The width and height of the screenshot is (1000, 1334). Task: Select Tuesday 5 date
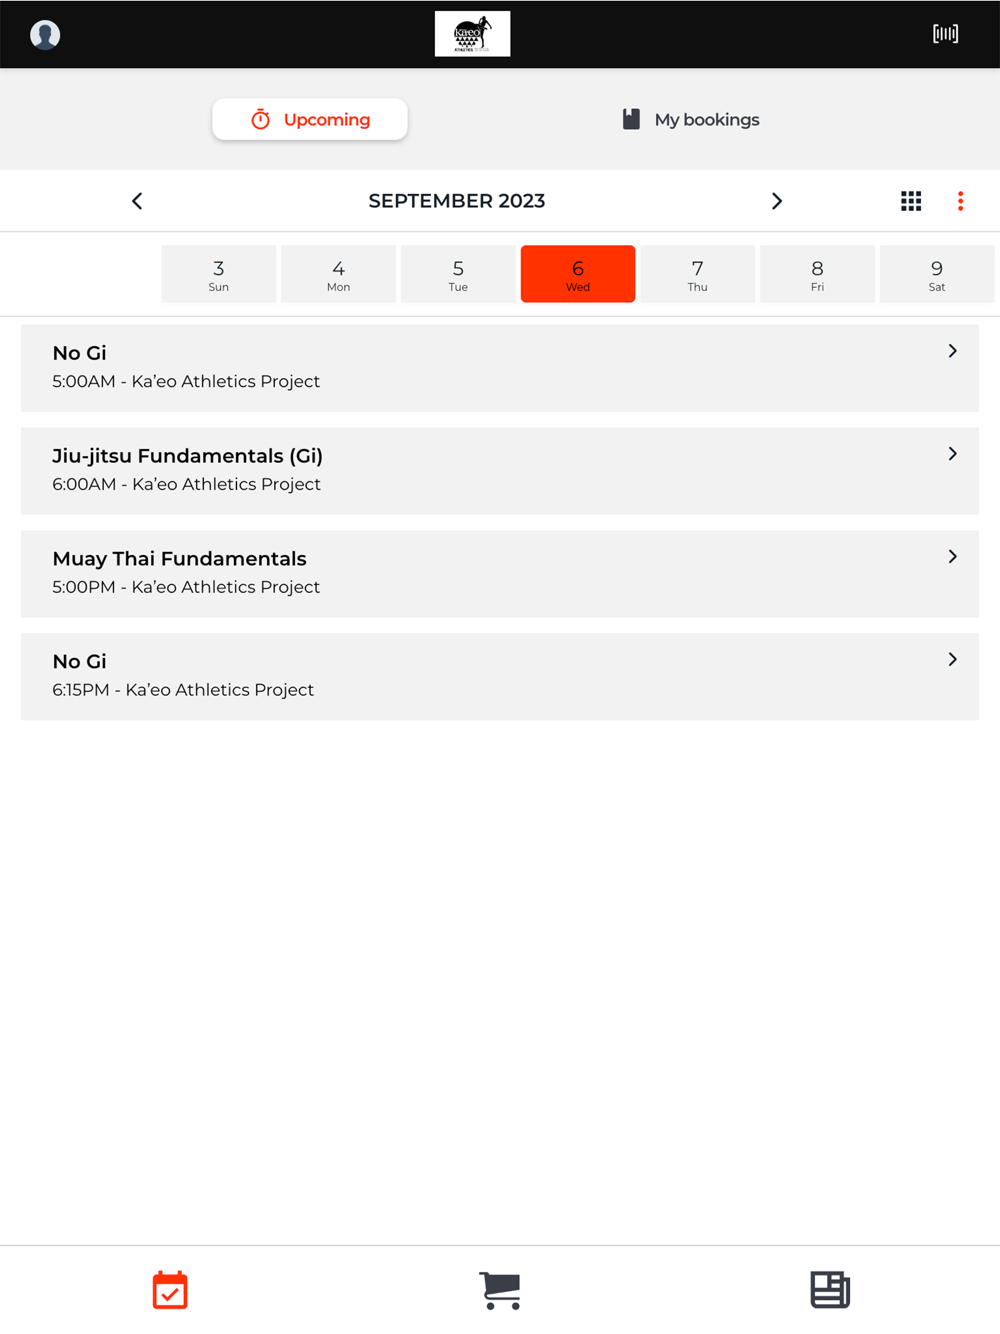coord(458,274)
